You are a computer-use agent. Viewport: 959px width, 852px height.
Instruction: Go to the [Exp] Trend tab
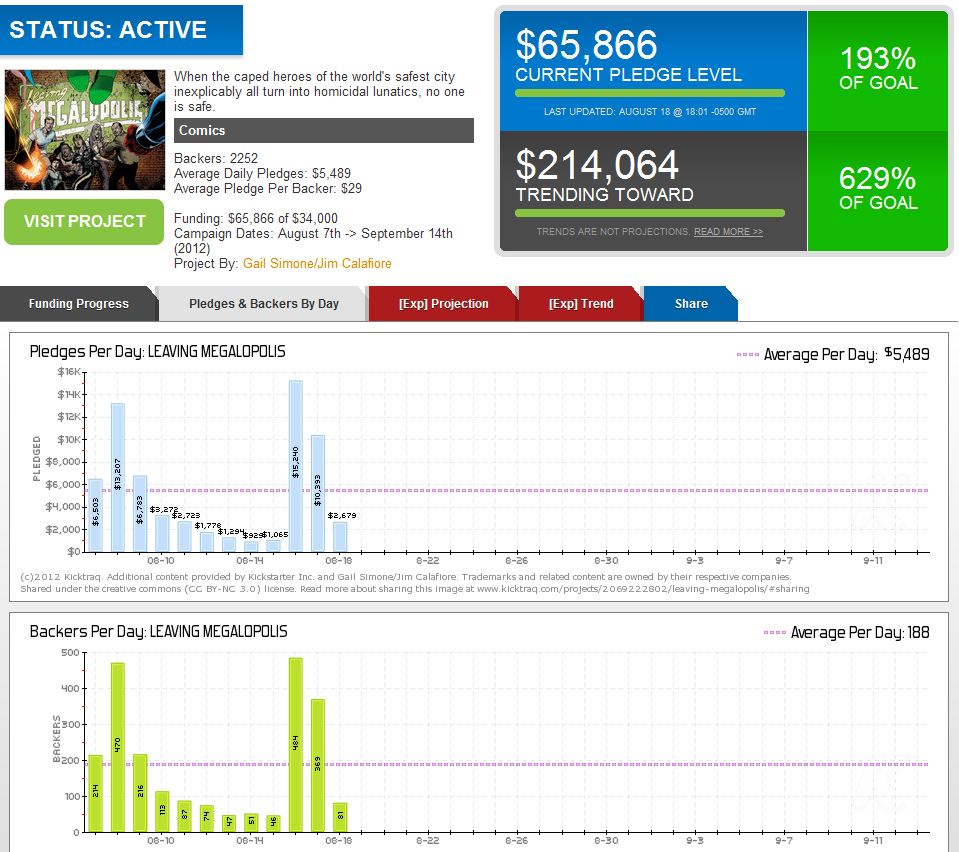(x=581, y=304)
